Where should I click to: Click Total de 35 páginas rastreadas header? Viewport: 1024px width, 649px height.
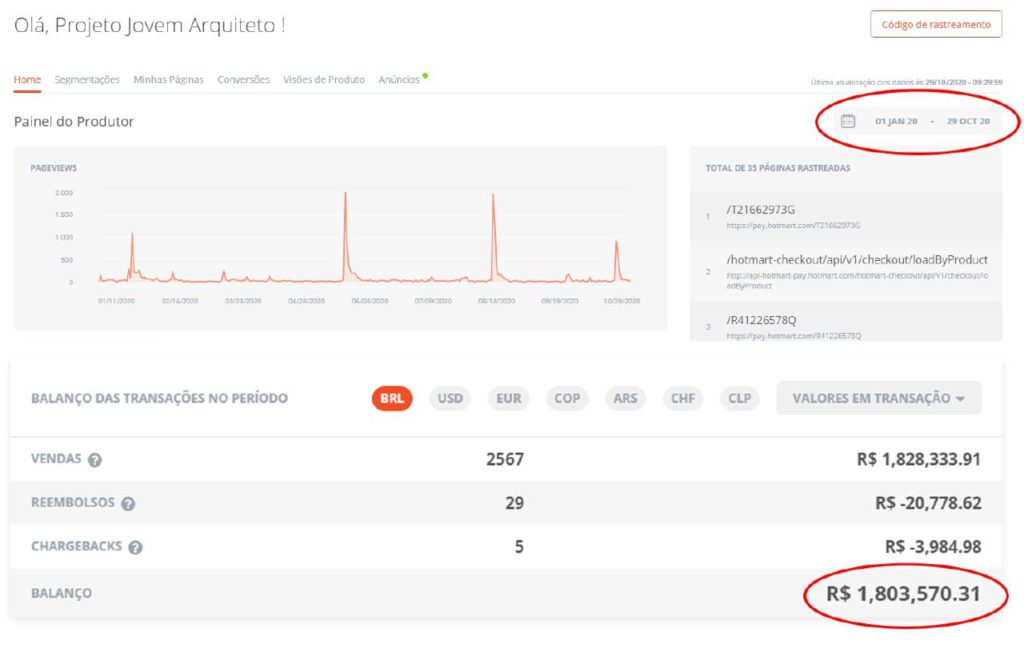point(778,168)
